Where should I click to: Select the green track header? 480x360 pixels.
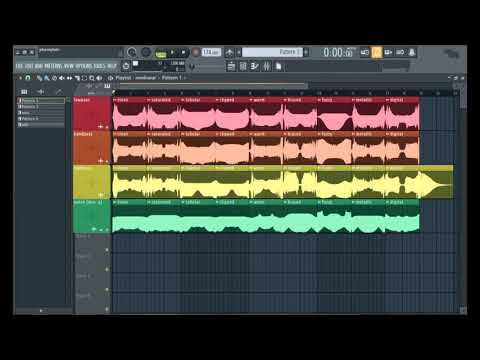coord(92,216)
